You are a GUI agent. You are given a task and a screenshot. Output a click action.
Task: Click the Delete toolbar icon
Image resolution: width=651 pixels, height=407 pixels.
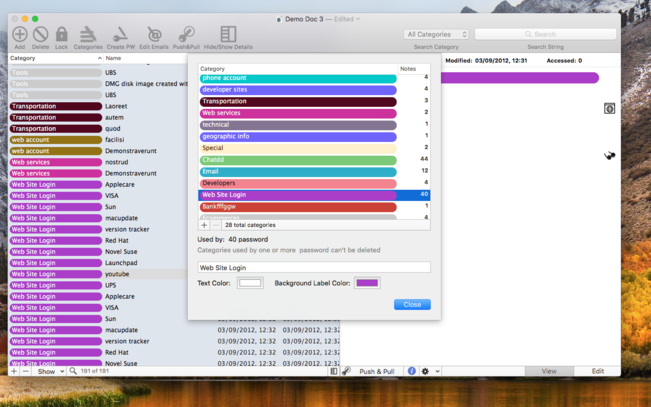coord(40,34)
